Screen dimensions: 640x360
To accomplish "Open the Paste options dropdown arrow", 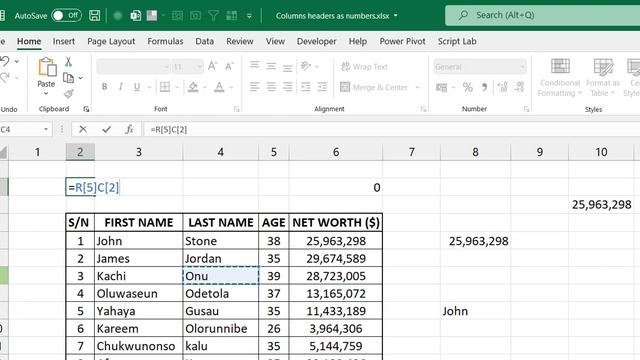I will [46, 93].
